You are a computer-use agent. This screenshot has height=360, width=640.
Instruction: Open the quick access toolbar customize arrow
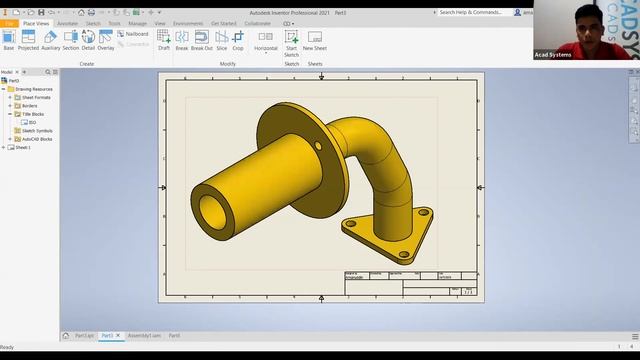click(159, 13)
